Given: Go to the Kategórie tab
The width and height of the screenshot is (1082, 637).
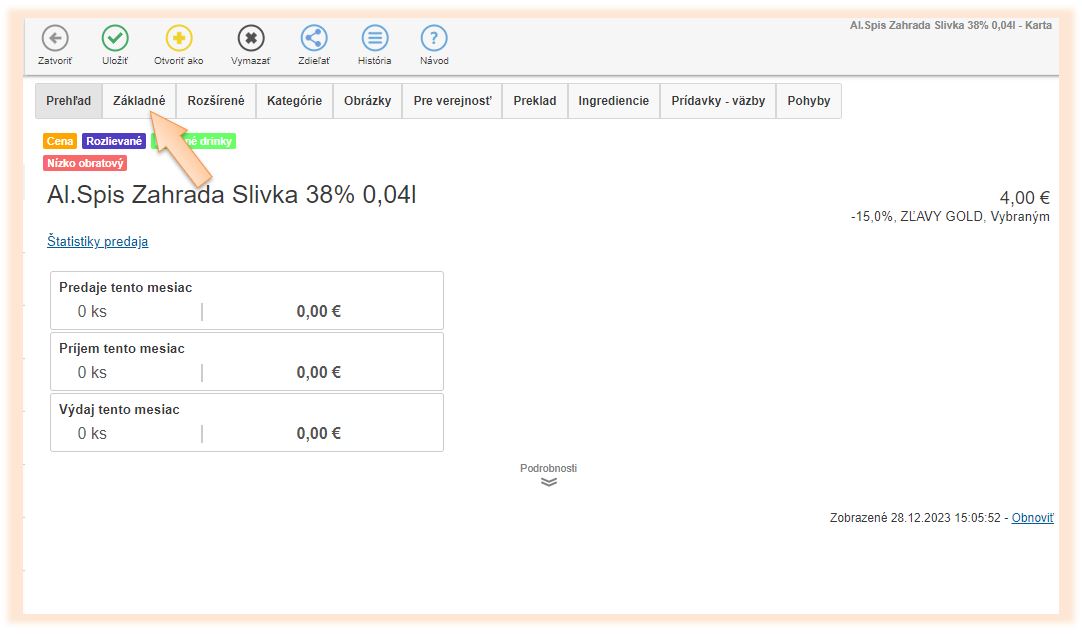Looking at the screenshot, I should (294, 101).
